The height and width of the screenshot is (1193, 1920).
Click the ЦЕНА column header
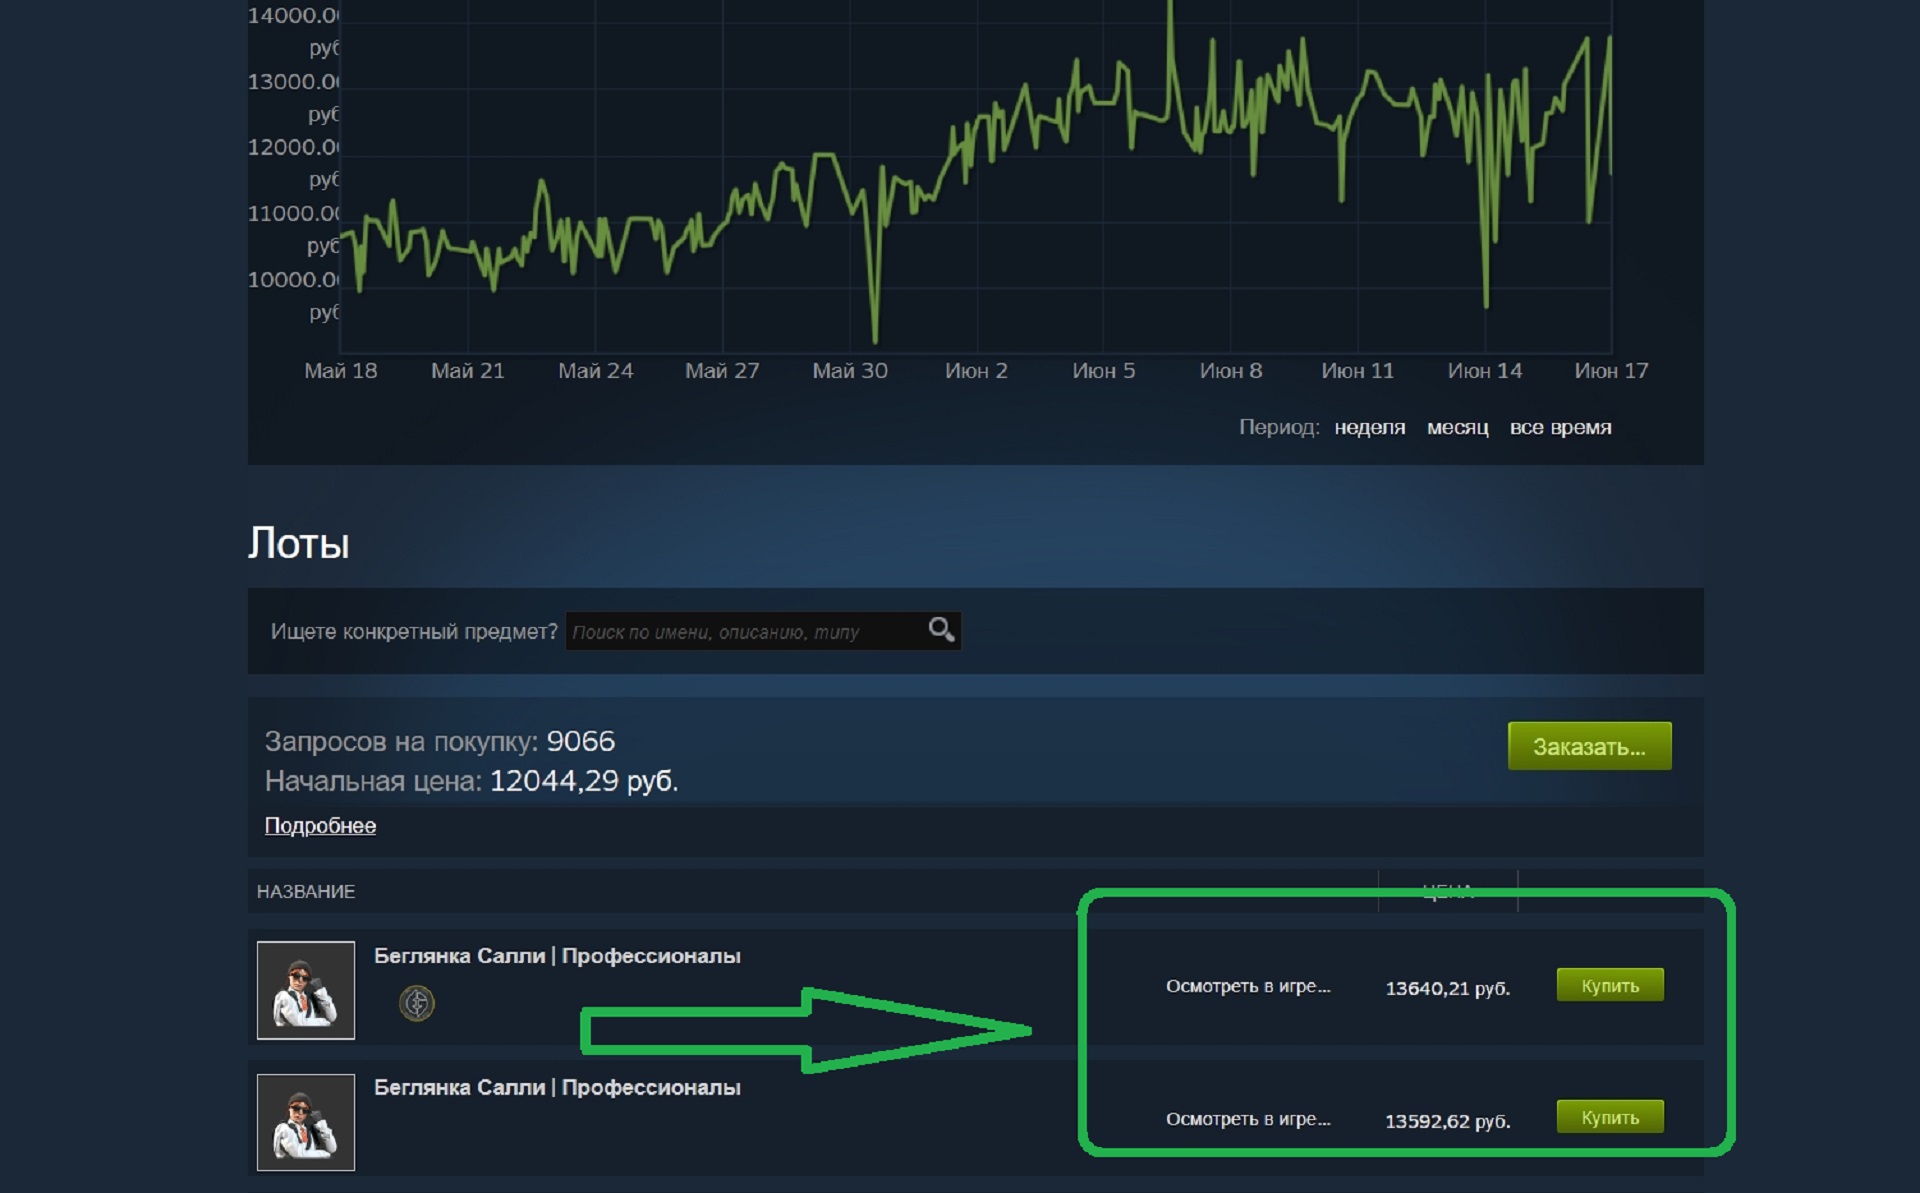pos(1447,890)
